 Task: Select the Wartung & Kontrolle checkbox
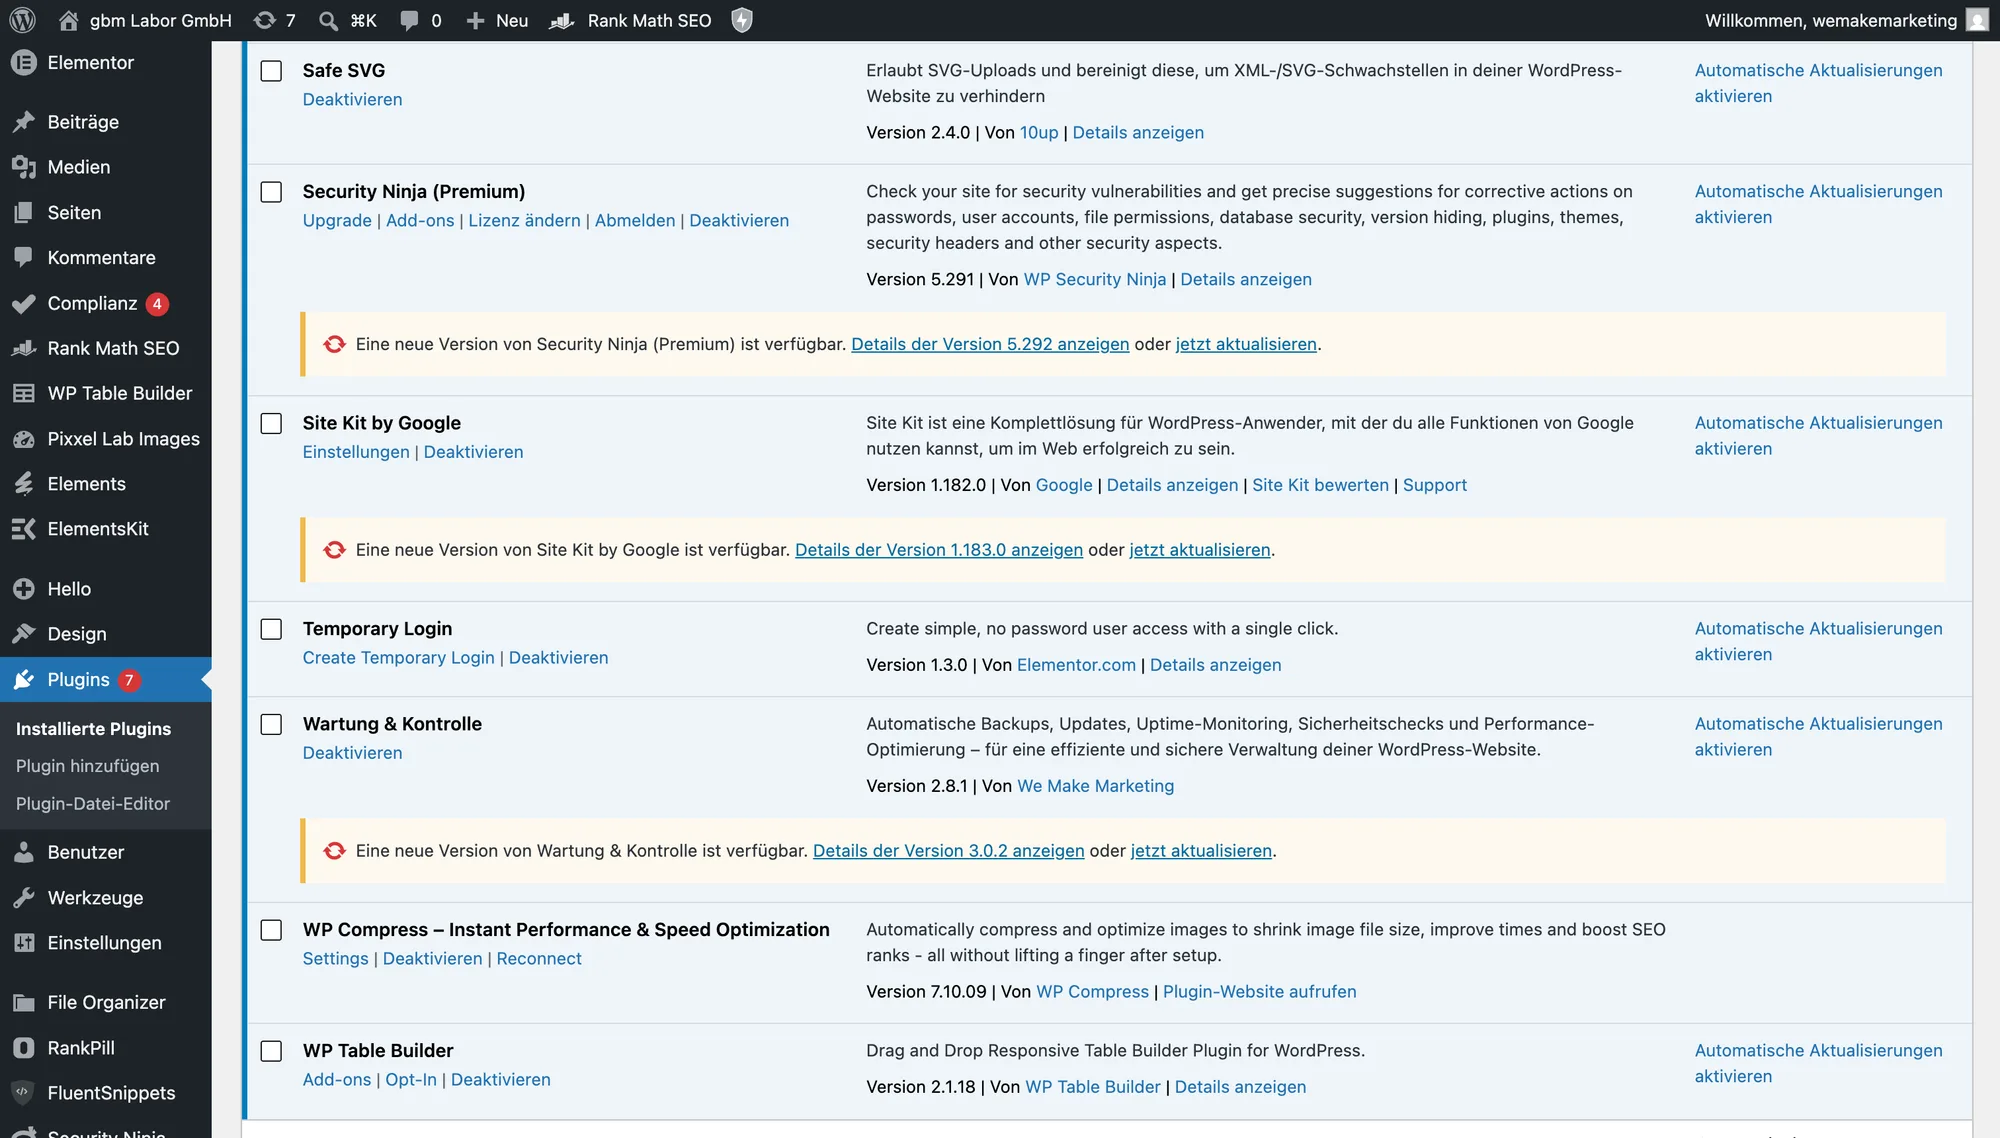(271, 724)
